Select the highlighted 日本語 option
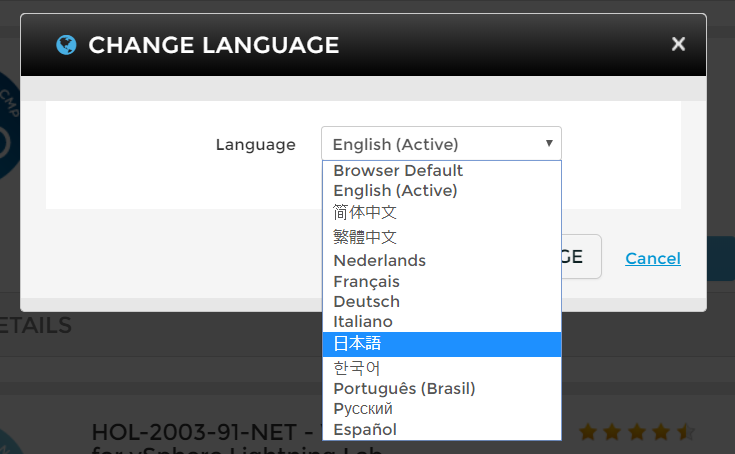Image resolution: width=735 pixels, height=454 pixels. [x=442, y=344]
